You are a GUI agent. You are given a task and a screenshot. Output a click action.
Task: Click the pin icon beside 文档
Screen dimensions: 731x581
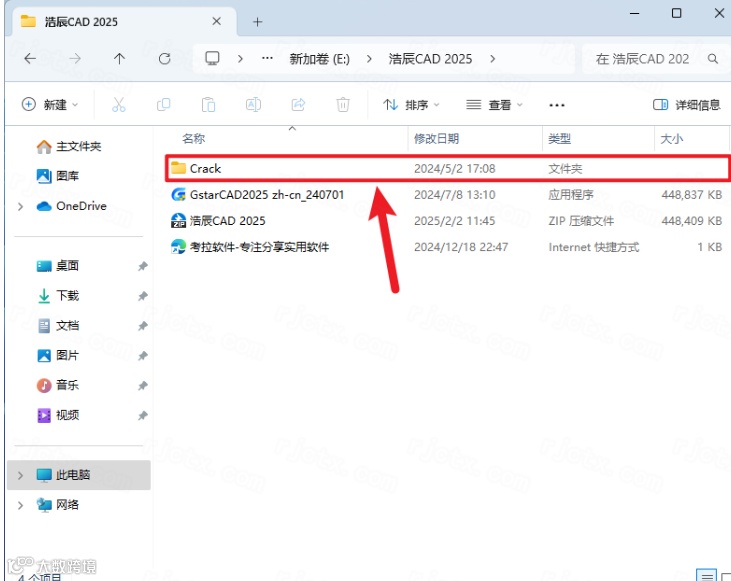143,326
